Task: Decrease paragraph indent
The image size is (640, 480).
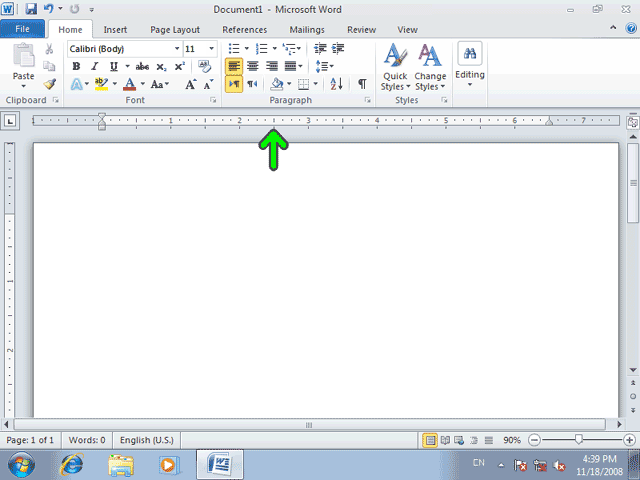Action: tap(320, 49)
